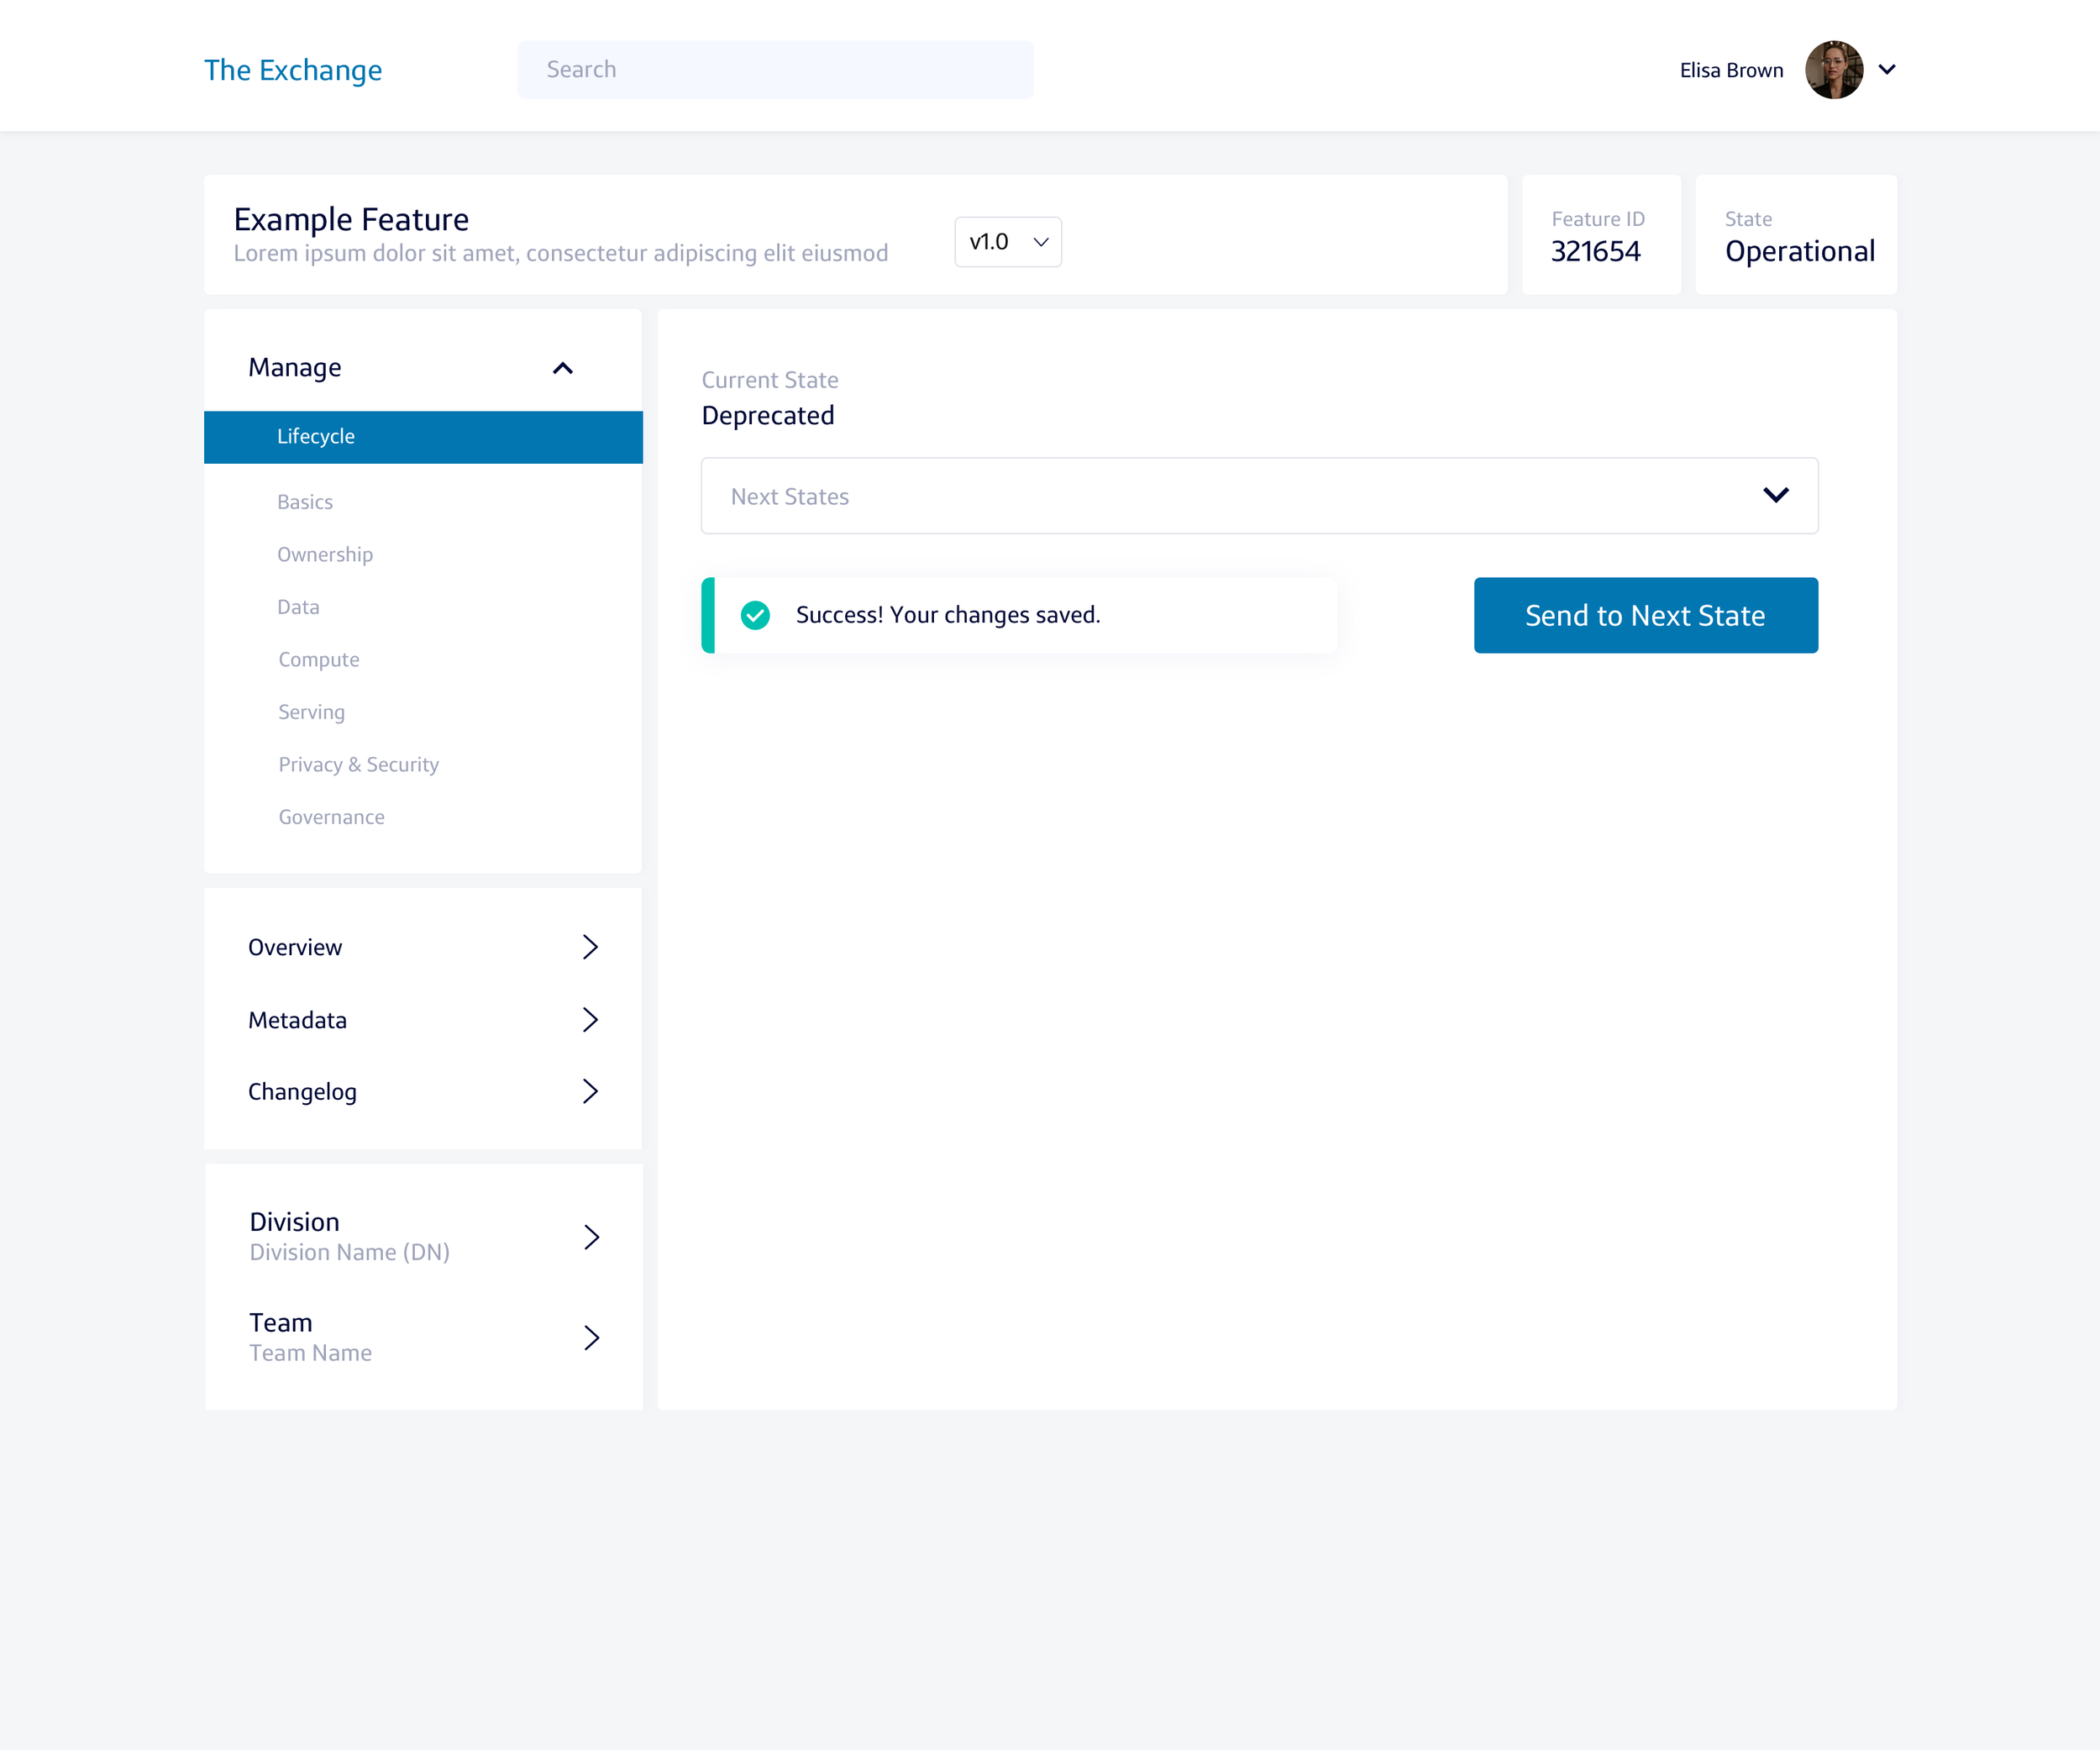
Task: Collapse the Manage section chevron
Action: (x=563, y=368)
